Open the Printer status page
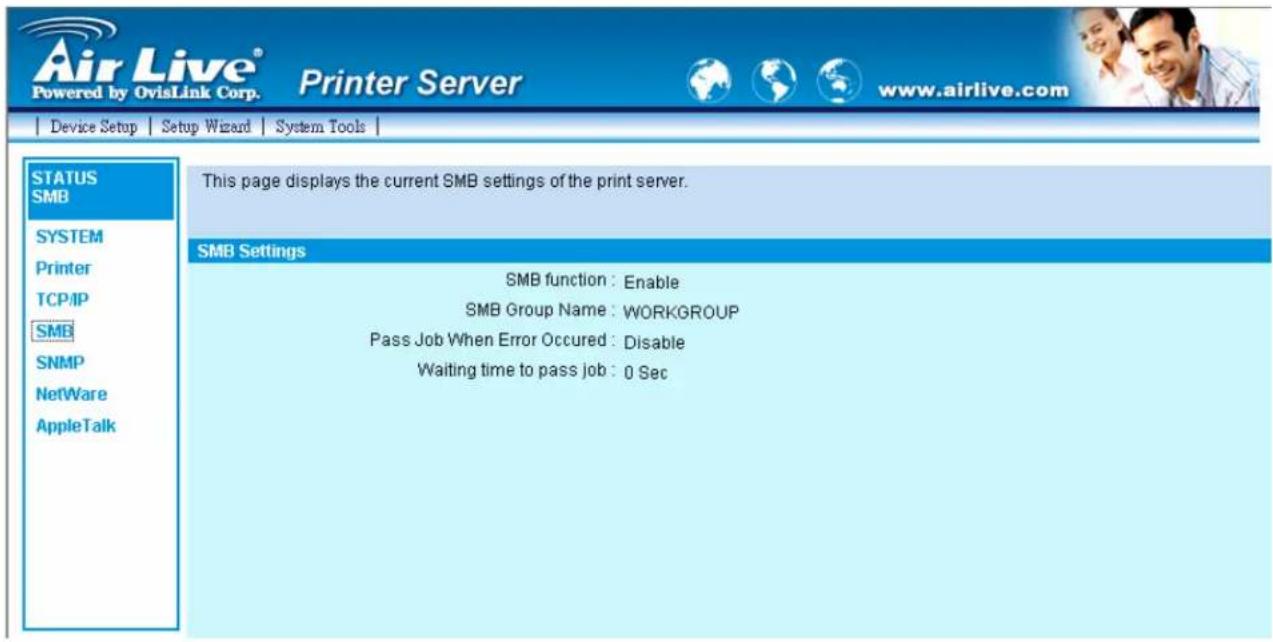Screen dimensions: 1273x642 (63, 268)
